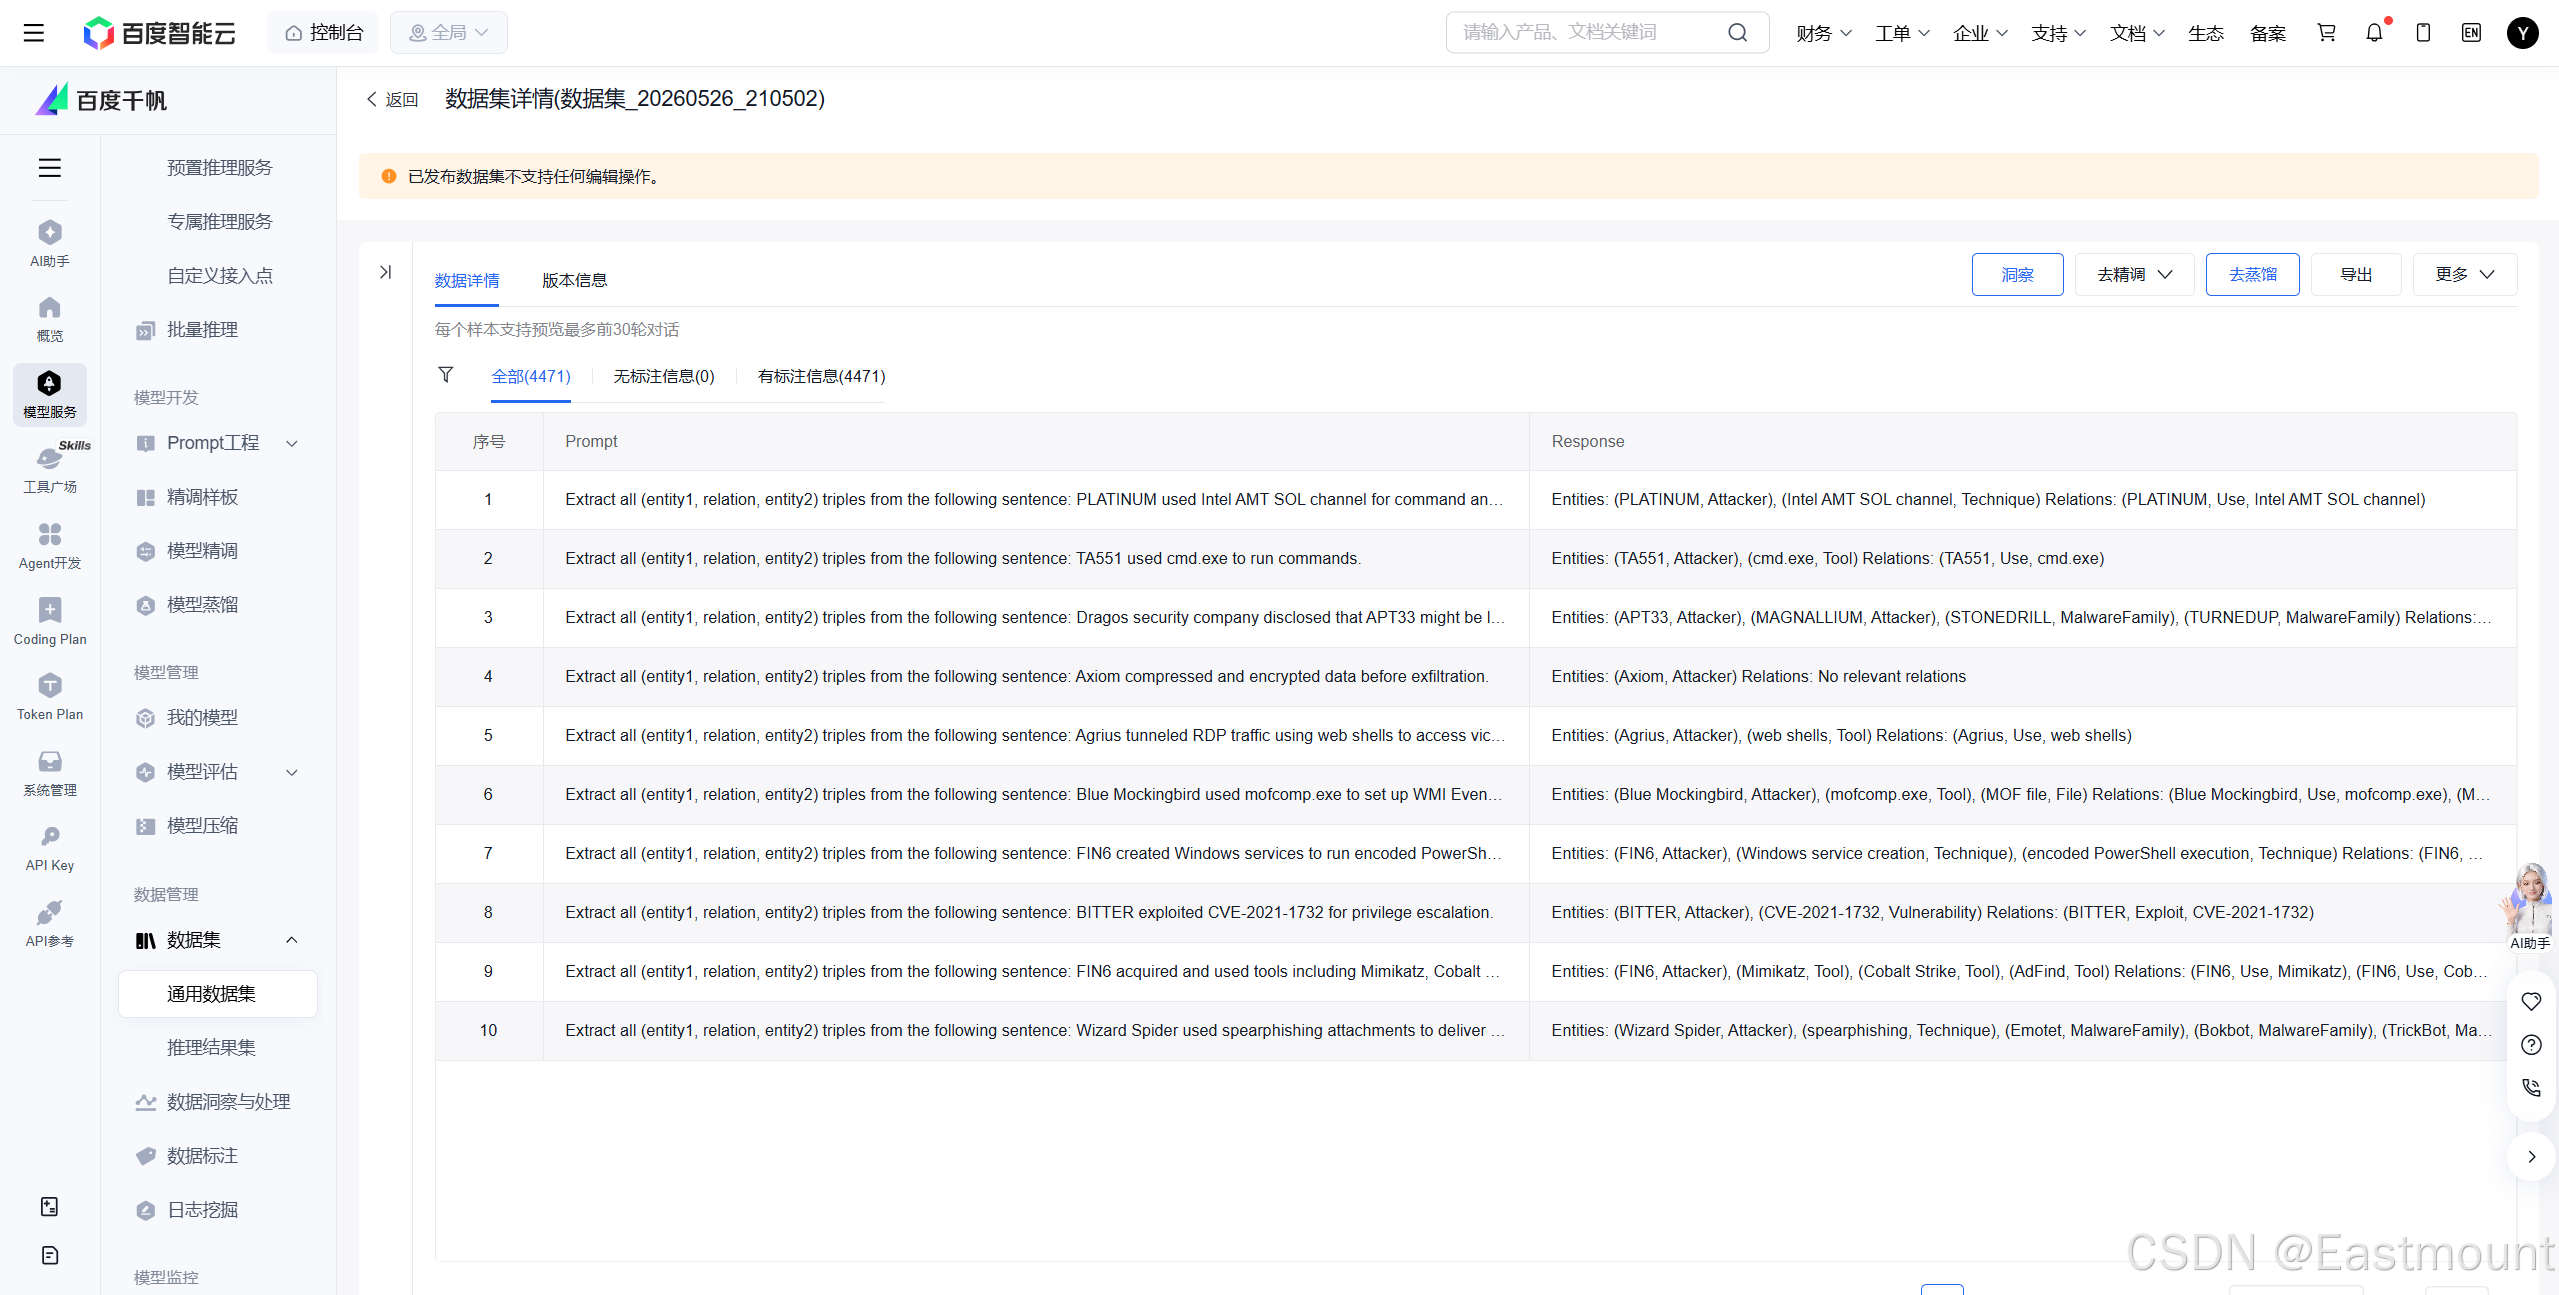This screenshot has height=1295, width=2559.
Task: Open Token Plan section
Action: (50, 697)
